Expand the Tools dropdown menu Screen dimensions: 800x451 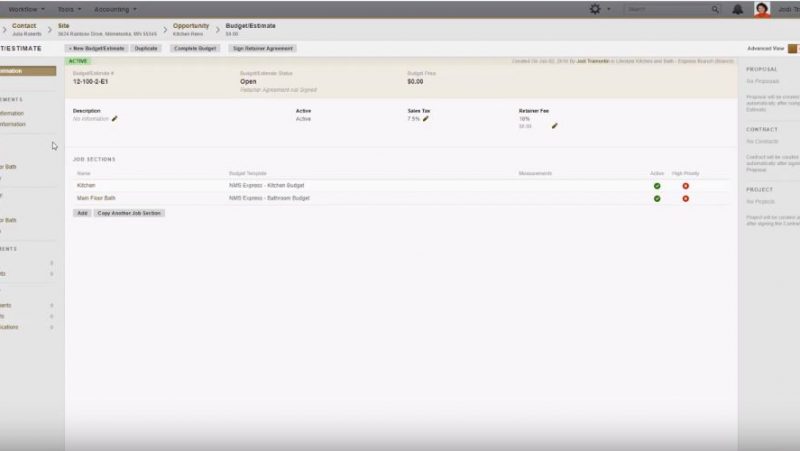point(72,9)
